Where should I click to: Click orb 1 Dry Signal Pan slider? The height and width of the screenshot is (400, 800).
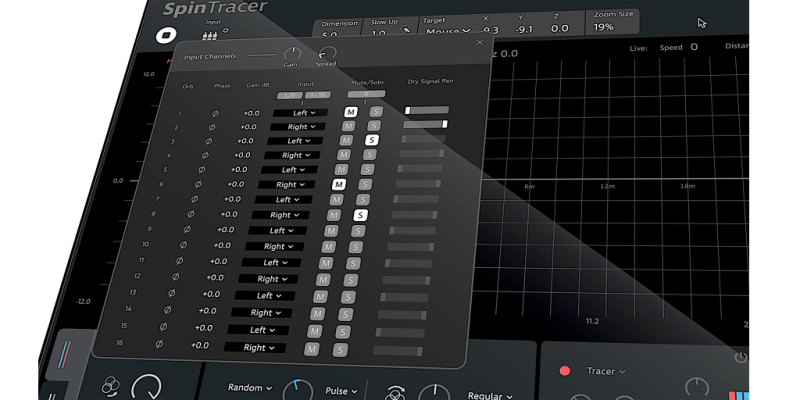(x=427, y=110)
